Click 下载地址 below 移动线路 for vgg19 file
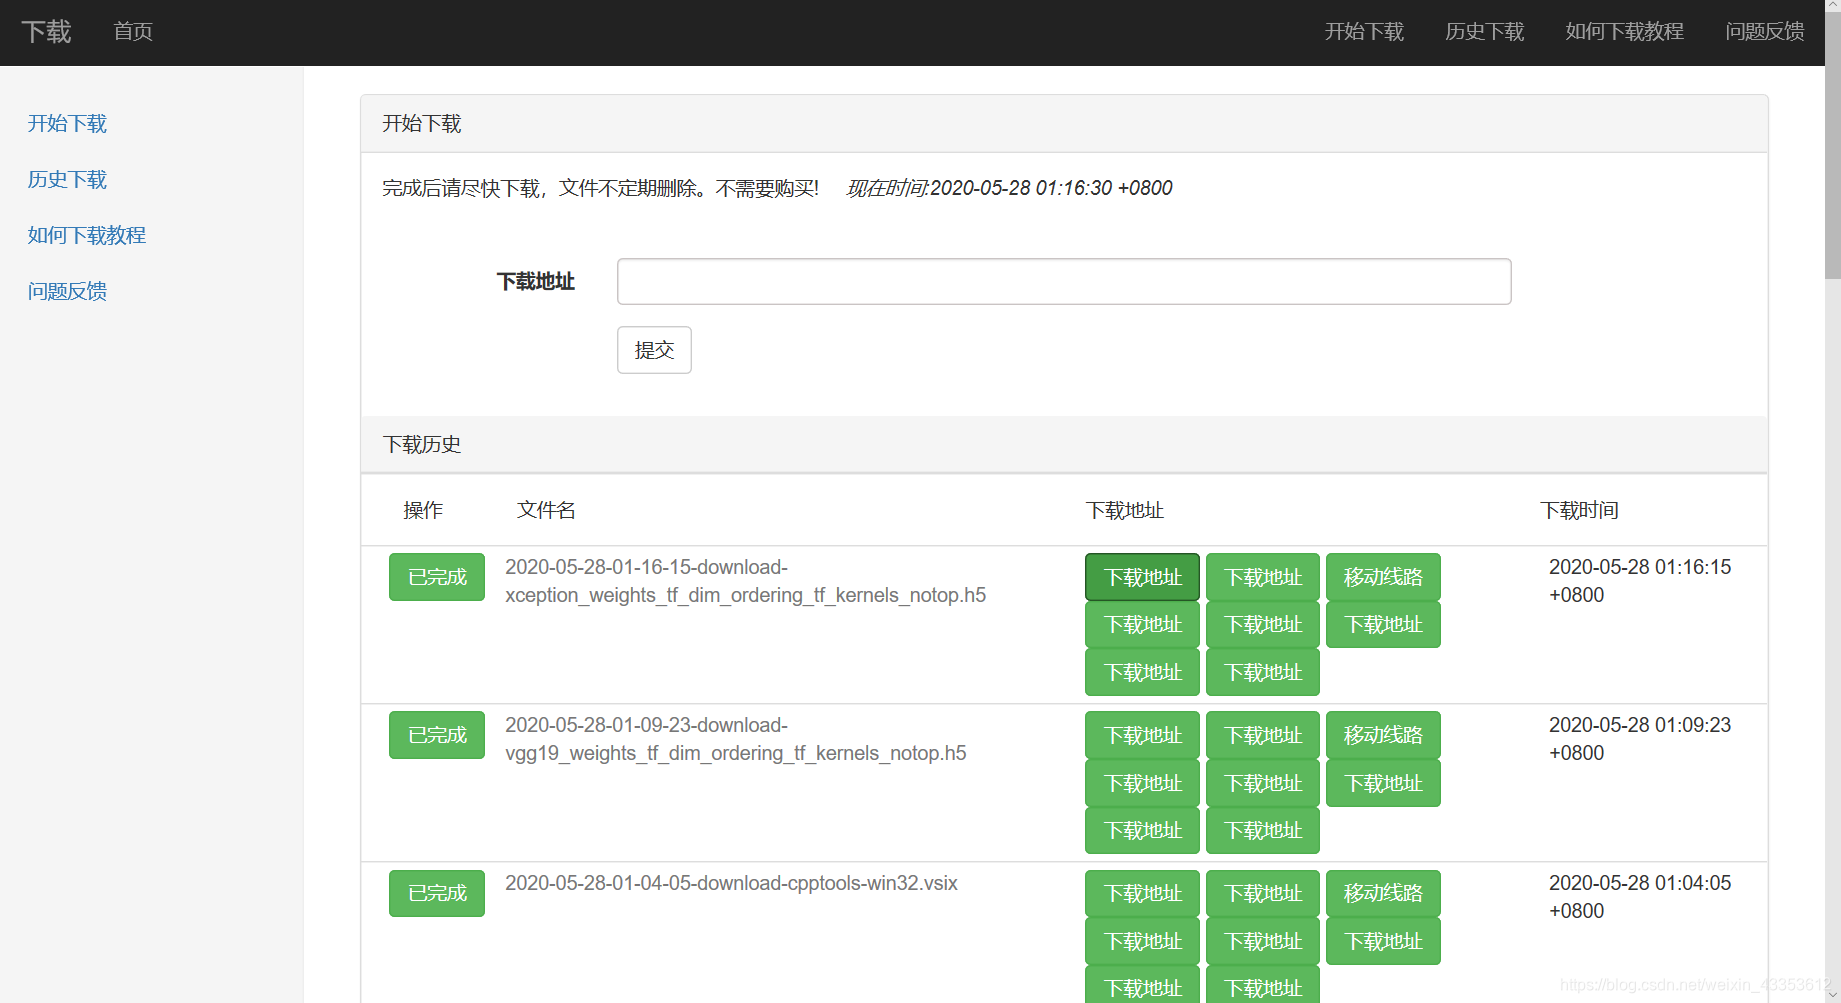 1383,783
